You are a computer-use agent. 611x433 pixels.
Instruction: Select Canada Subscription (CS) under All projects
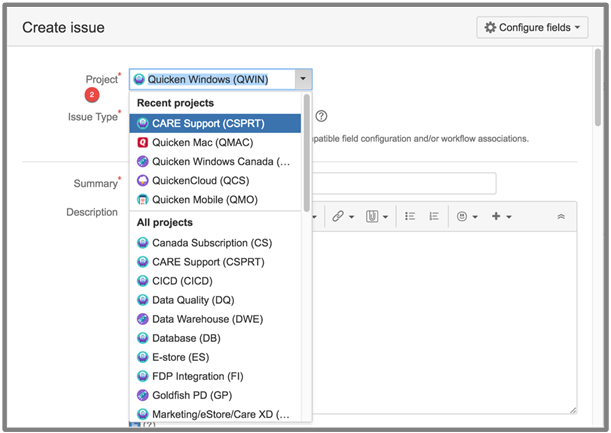(x=211, y=242)
